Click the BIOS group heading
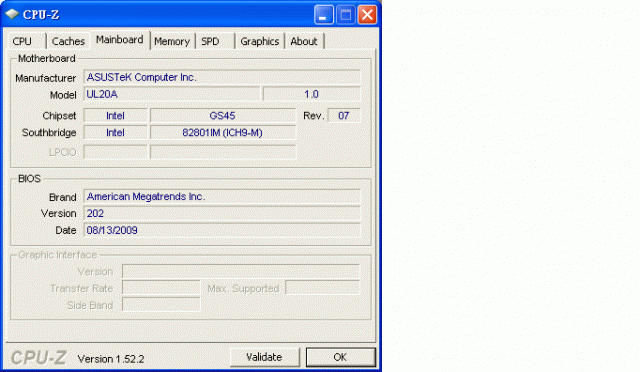The height and width of the screenshot is (372, 640). click(x=29, y=178)
